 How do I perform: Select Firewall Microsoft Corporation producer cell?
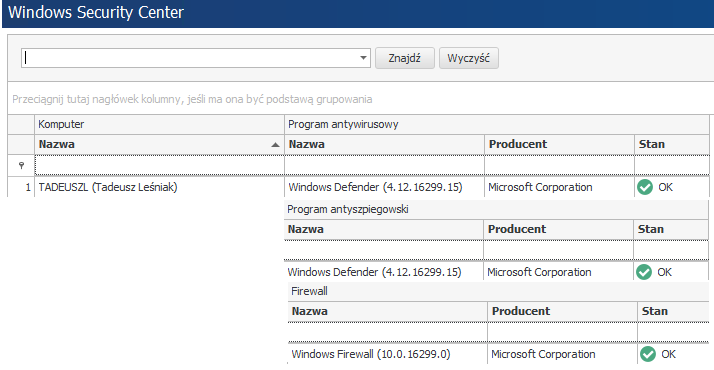tap(562, 354)
